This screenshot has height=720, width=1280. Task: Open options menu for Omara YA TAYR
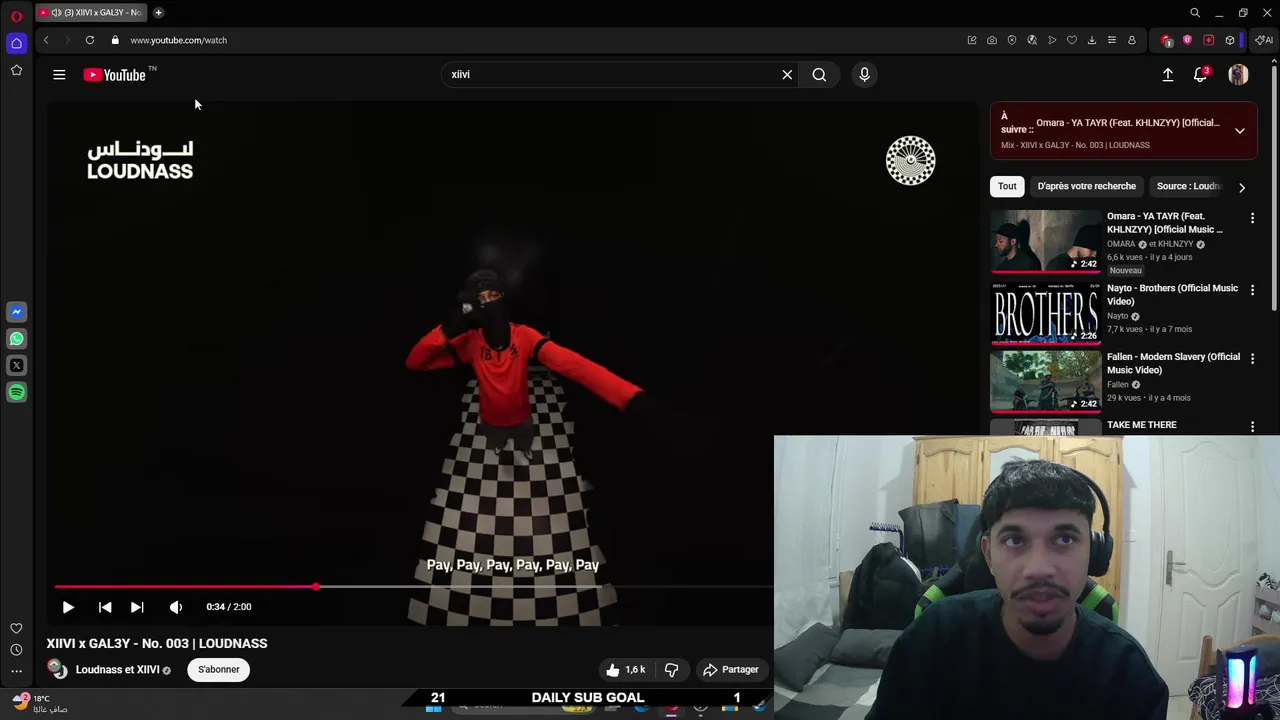[1252, 218]
